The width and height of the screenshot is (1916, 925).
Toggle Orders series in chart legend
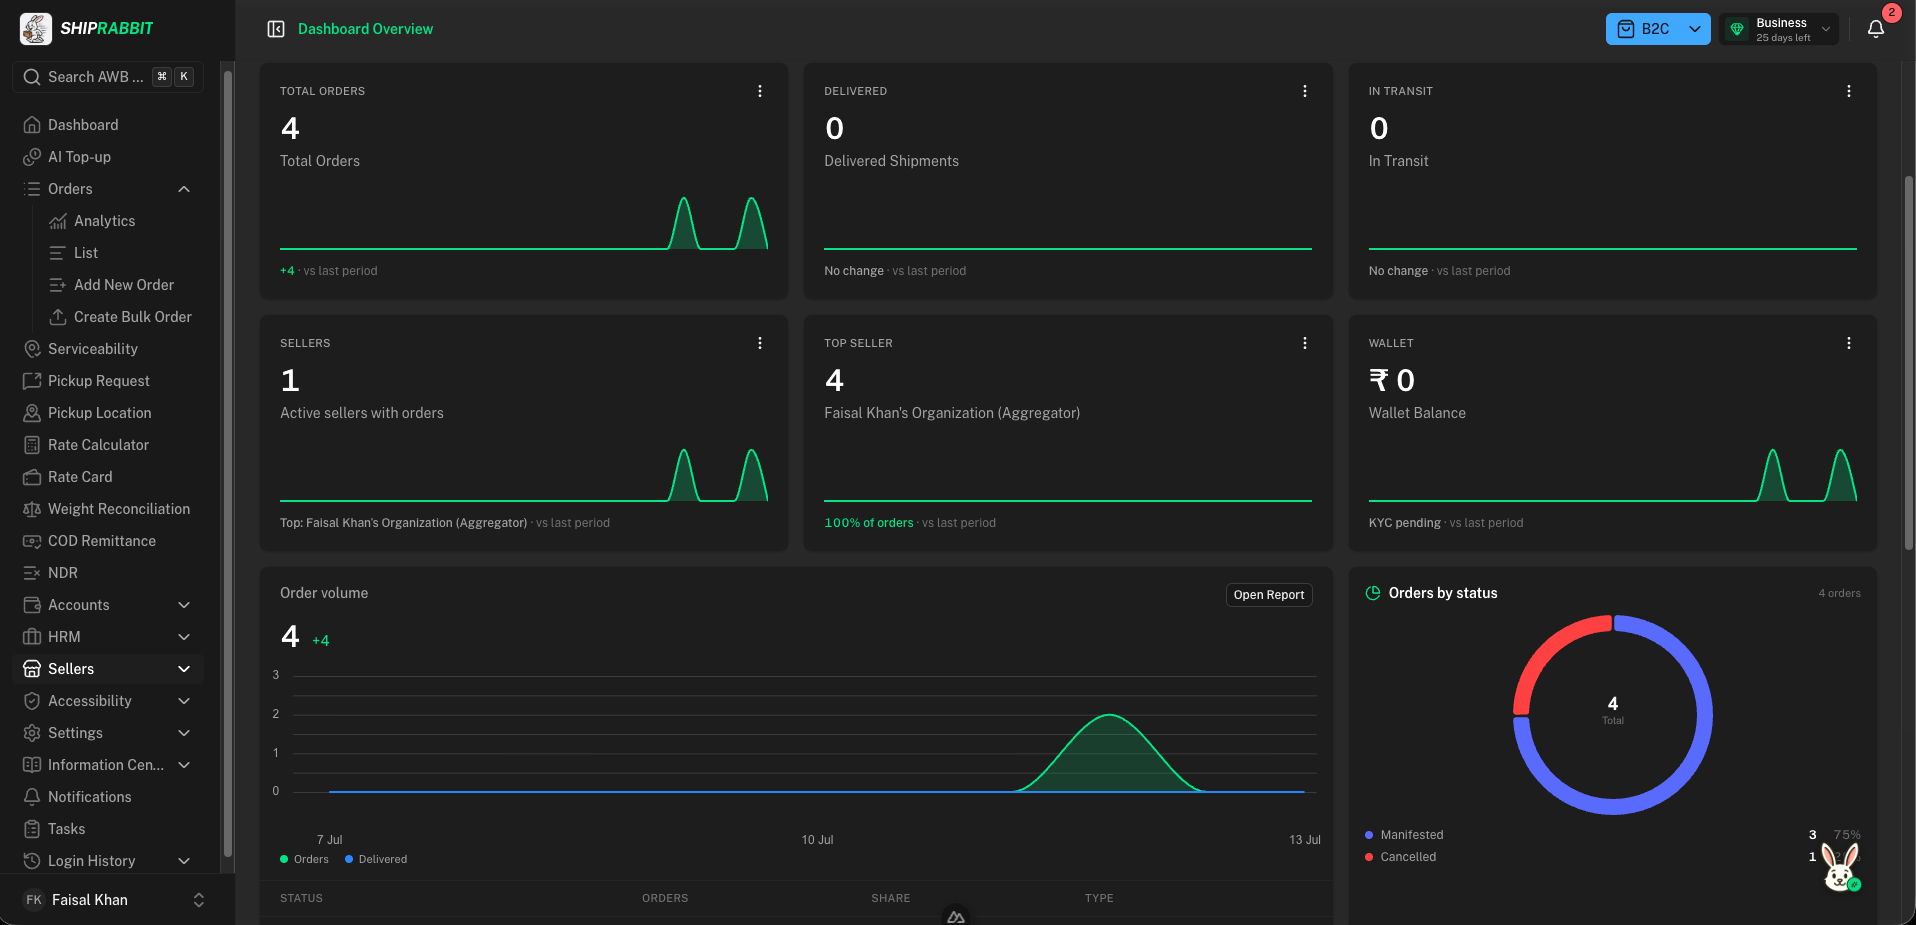(304, 859)
